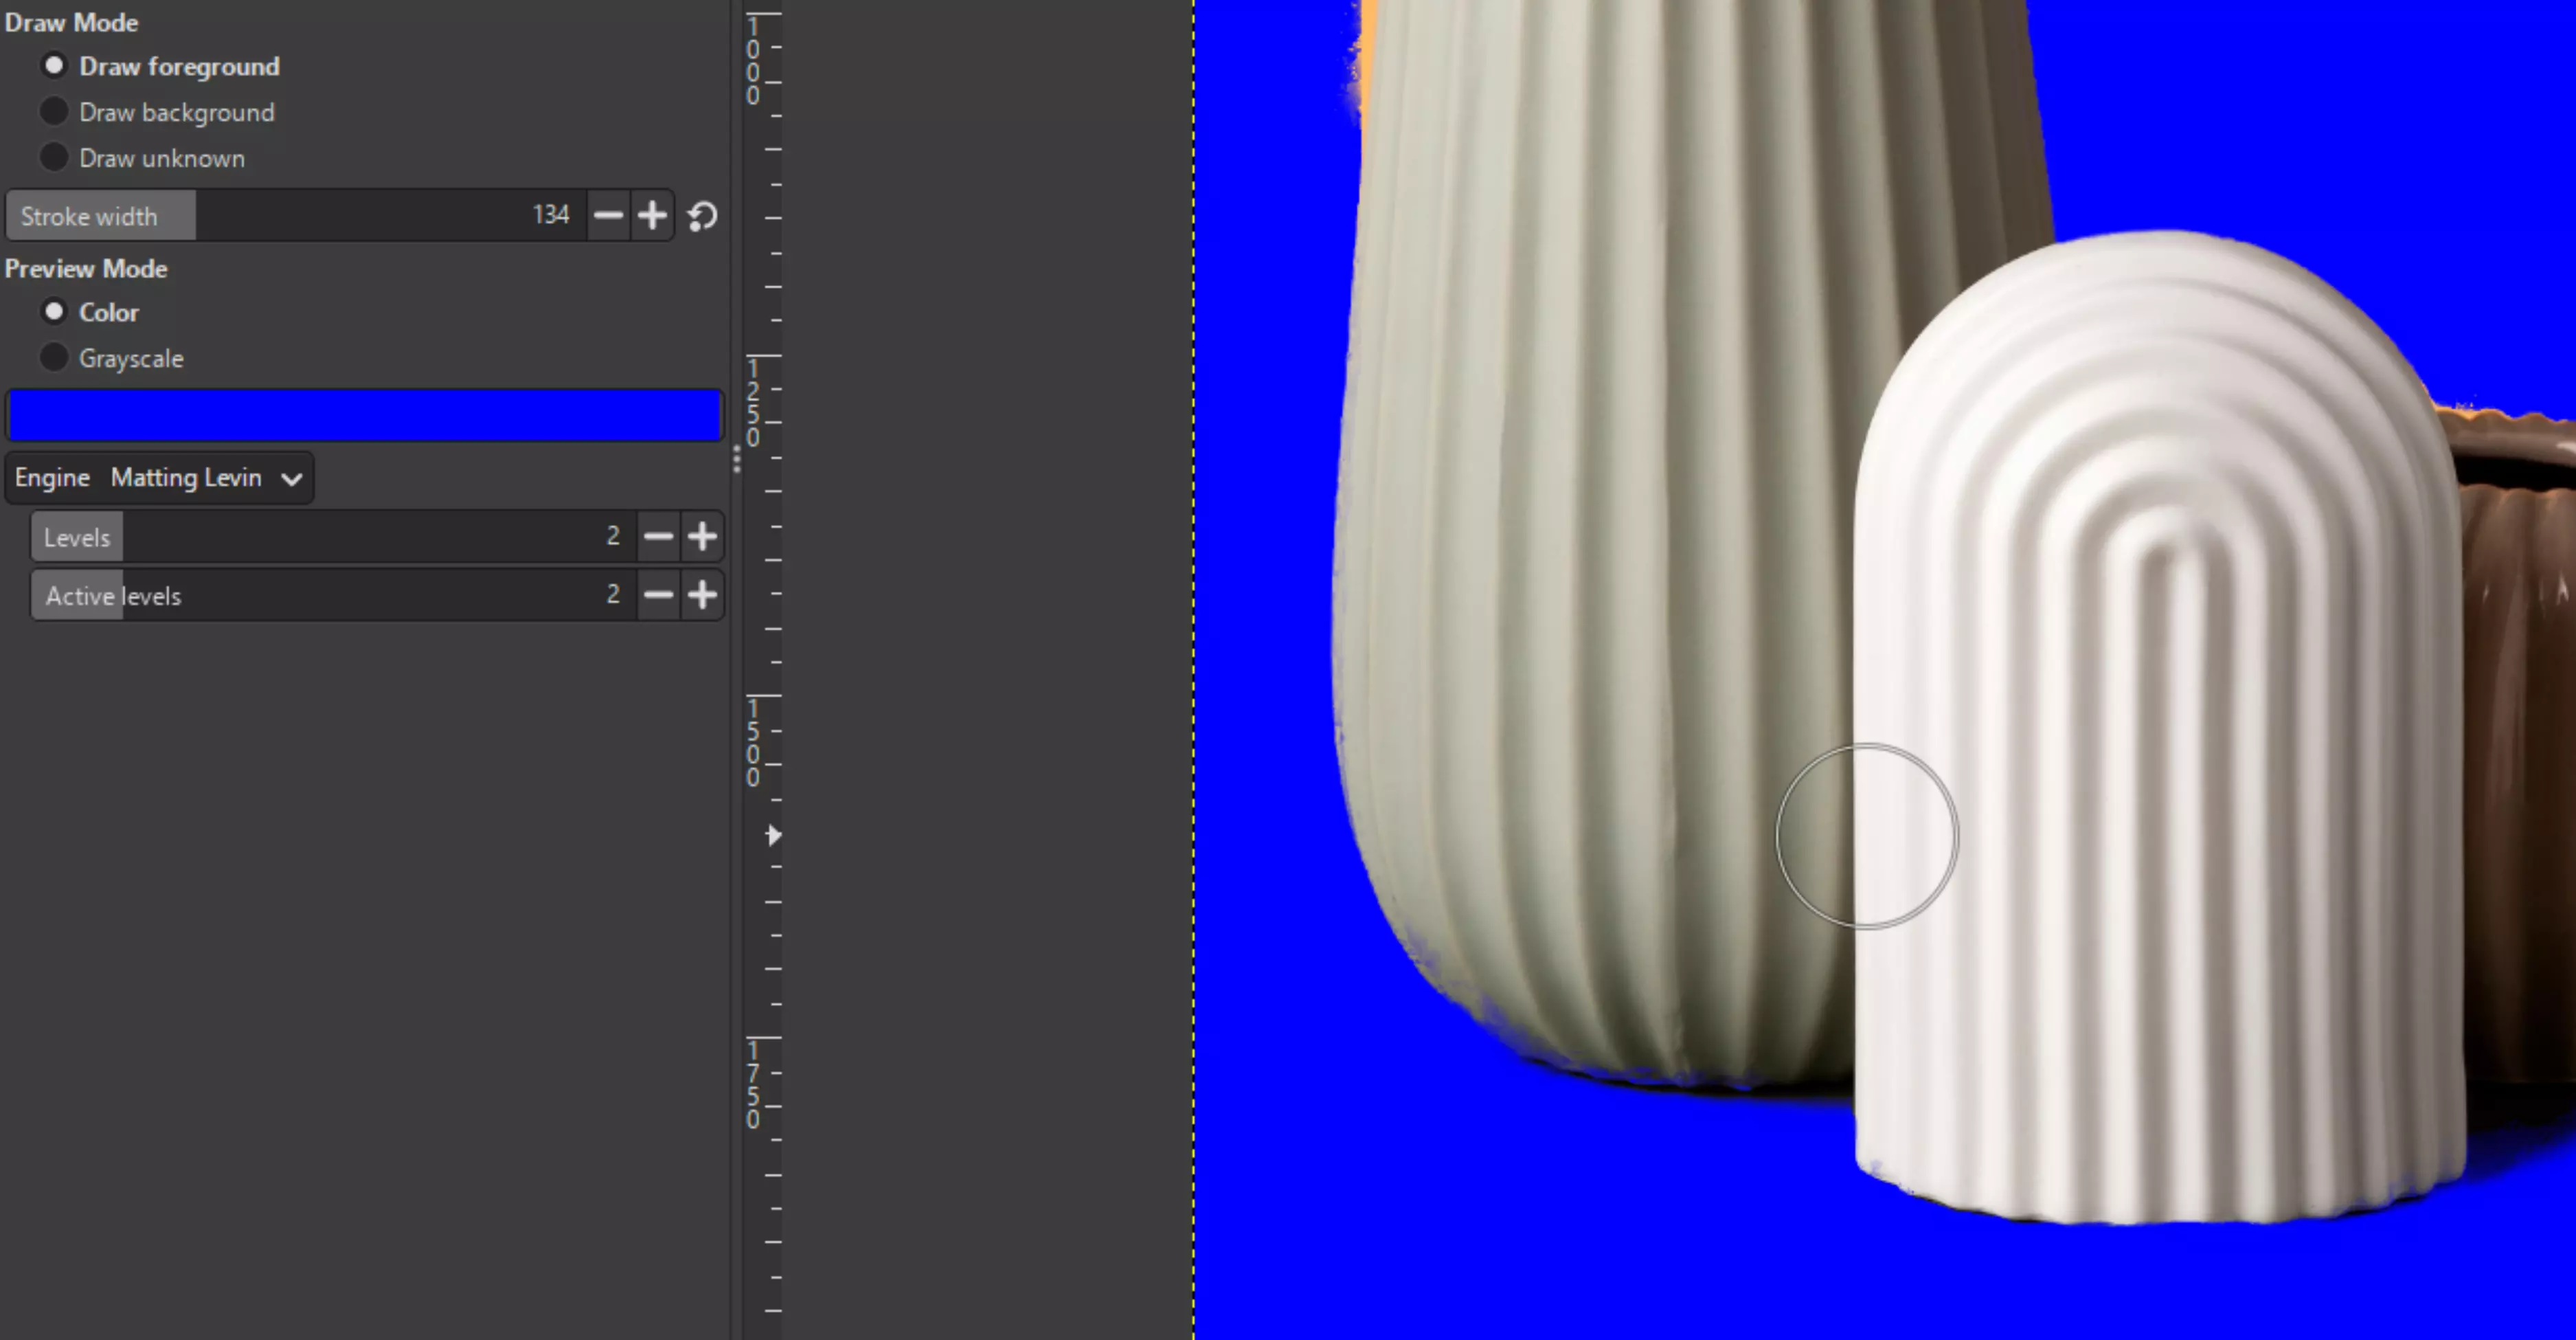This screenshot has height=1340, width=2576.
Task: Click the panel divider drag handle dots
Action: point(737,459)
